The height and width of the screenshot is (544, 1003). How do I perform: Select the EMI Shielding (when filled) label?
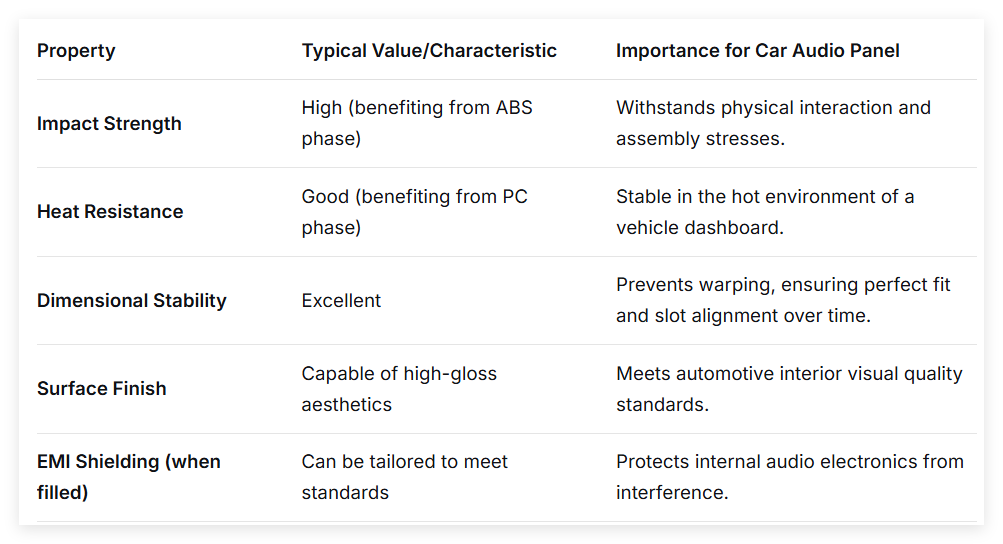129,477
